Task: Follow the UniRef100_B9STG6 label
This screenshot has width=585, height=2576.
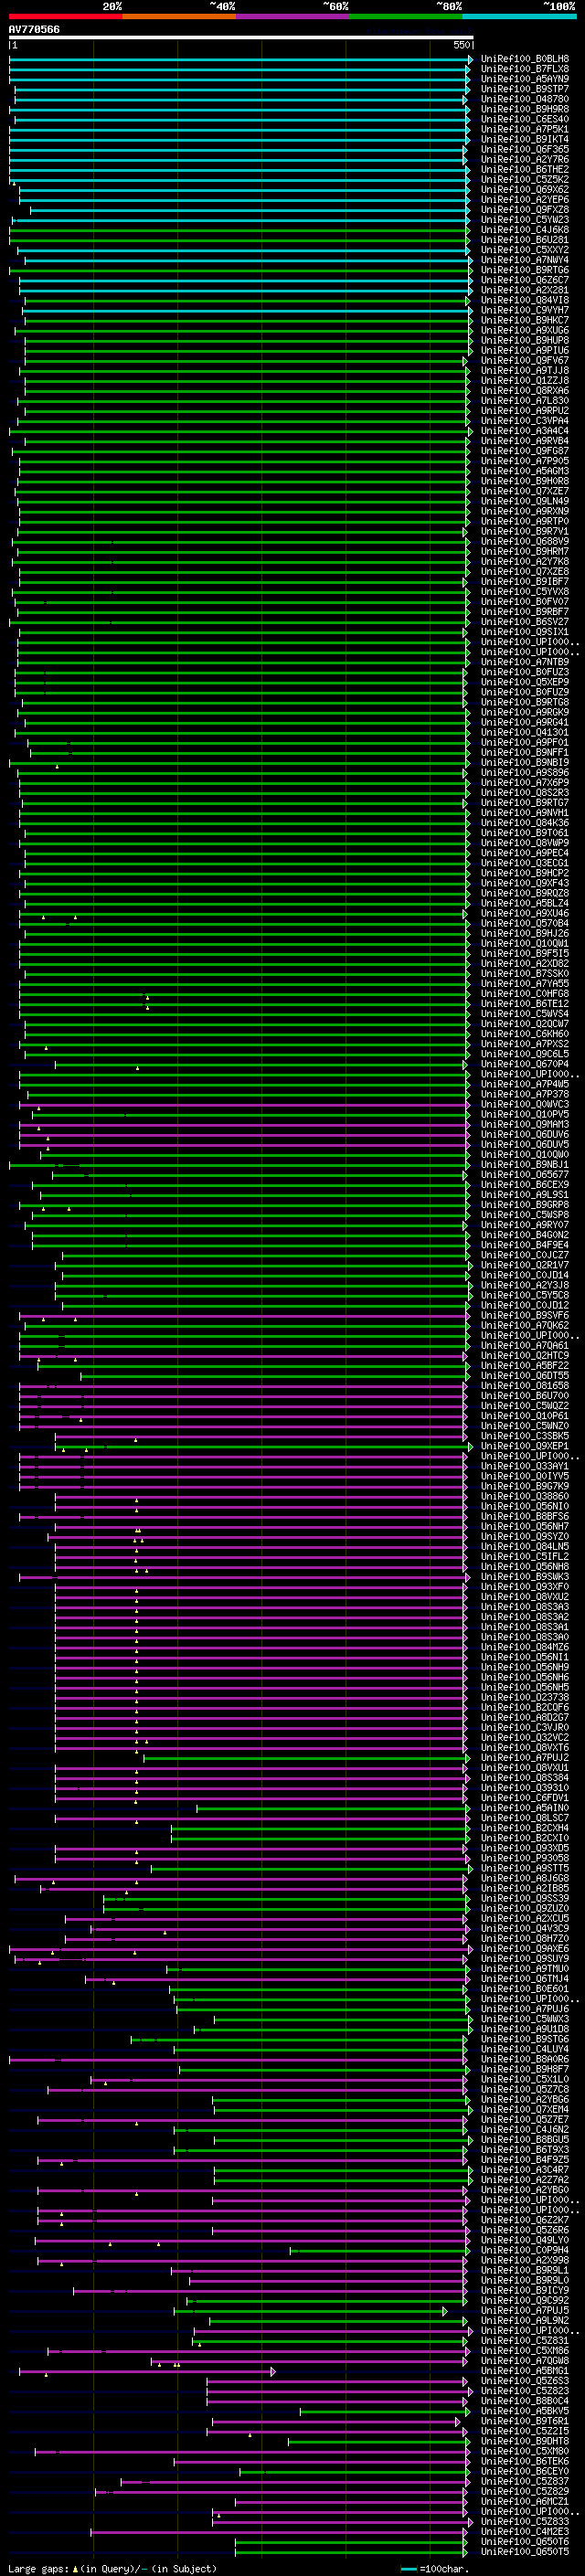Action: tap(524, 2039)
